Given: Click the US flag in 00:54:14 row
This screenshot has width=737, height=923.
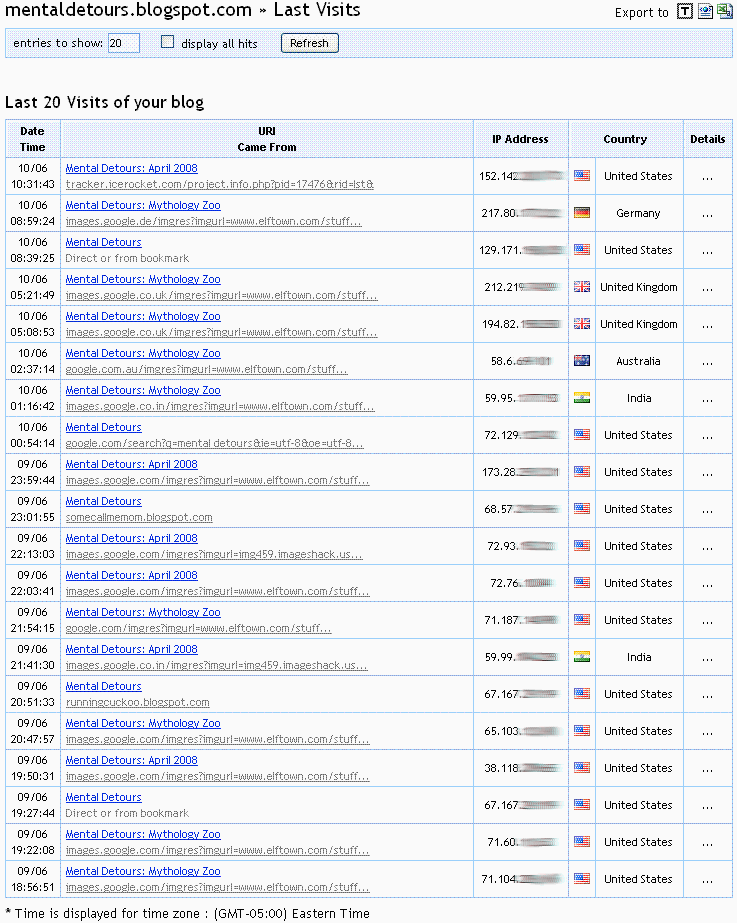Looking at the screenshot, I should point(582,435).
